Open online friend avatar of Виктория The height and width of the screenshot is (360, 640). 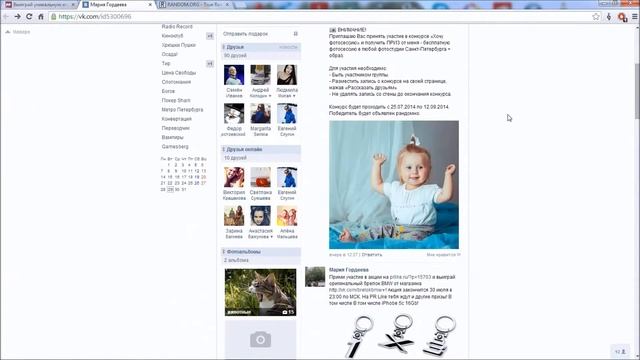pos(234,177)
